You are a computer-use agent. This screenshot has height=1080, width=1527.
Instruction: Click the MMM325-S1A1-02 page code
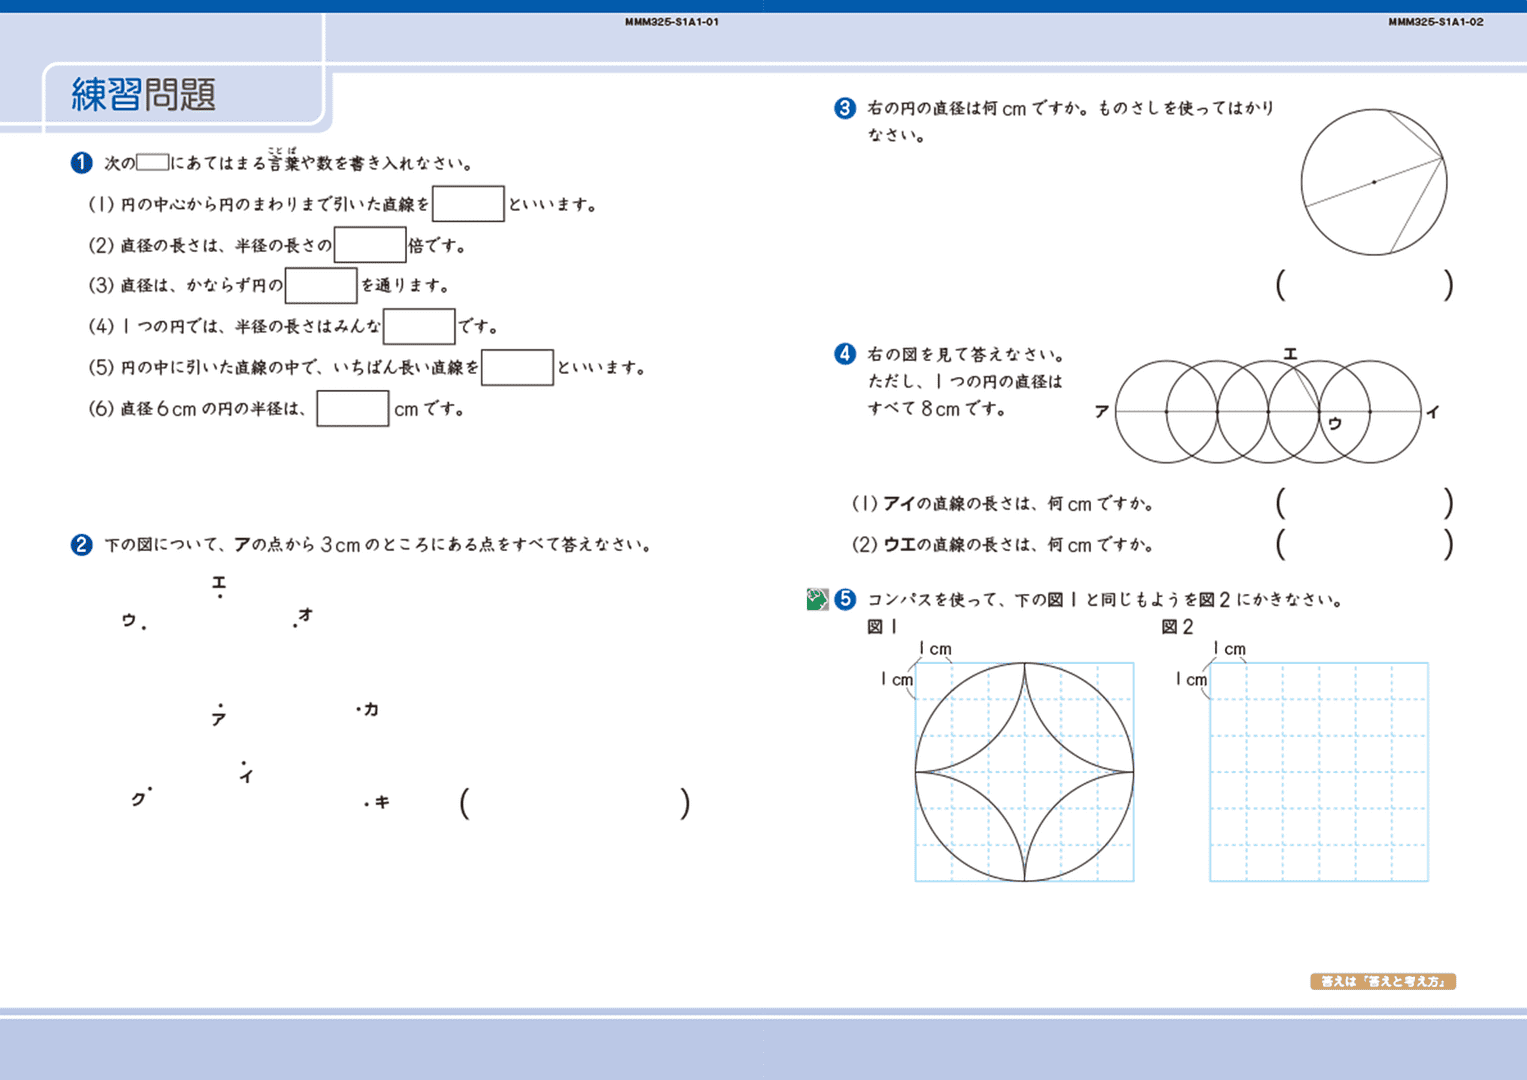1435,22
